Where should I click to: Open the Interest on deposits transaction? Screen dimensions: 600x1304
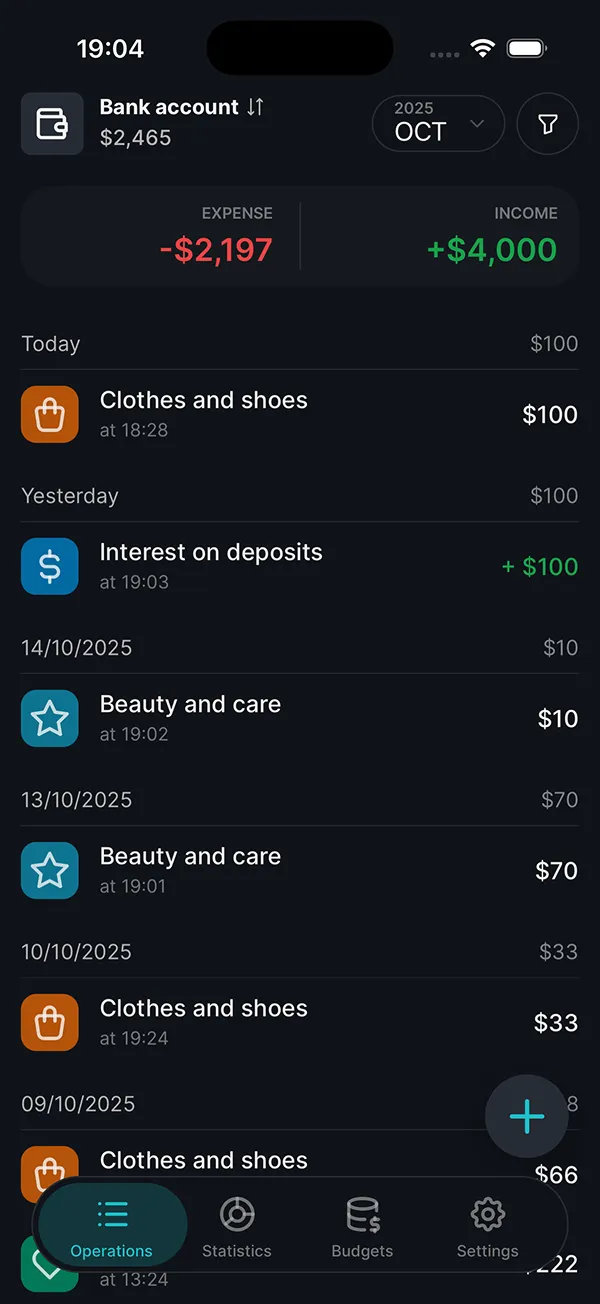300,566
